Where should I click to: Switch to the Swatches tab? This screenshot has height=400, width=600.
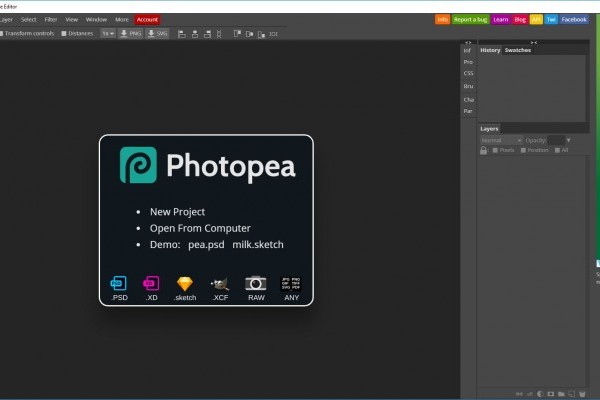[518, 50]
